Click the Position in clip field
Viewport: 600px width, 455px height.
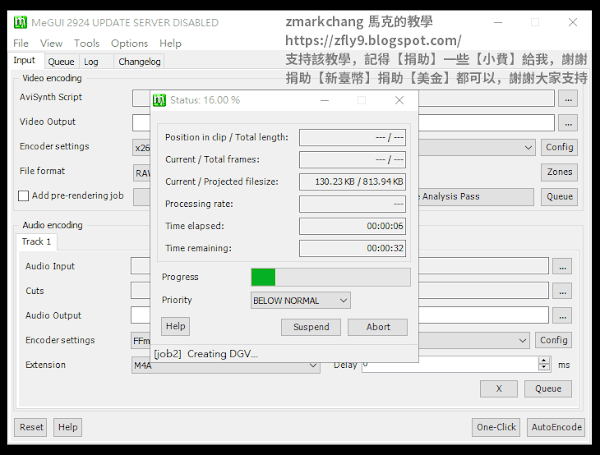click(x=352, y=138)
